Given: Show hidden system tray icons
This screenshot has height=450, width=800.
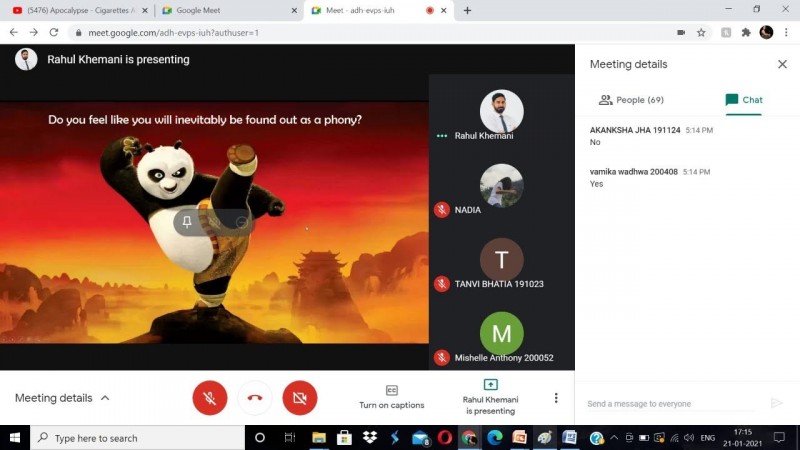Looking at the screenshot, I should tap(614, 438).
